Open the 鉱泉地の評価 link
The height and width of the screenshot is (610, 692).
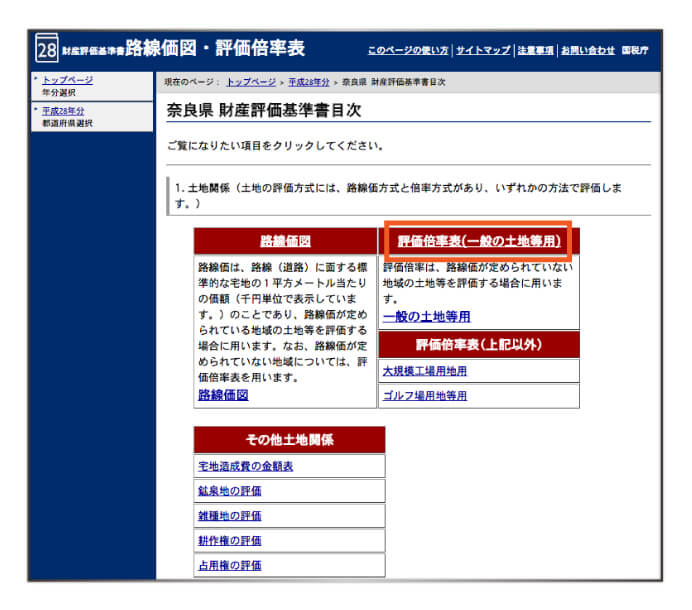click(x=229, y=491)
